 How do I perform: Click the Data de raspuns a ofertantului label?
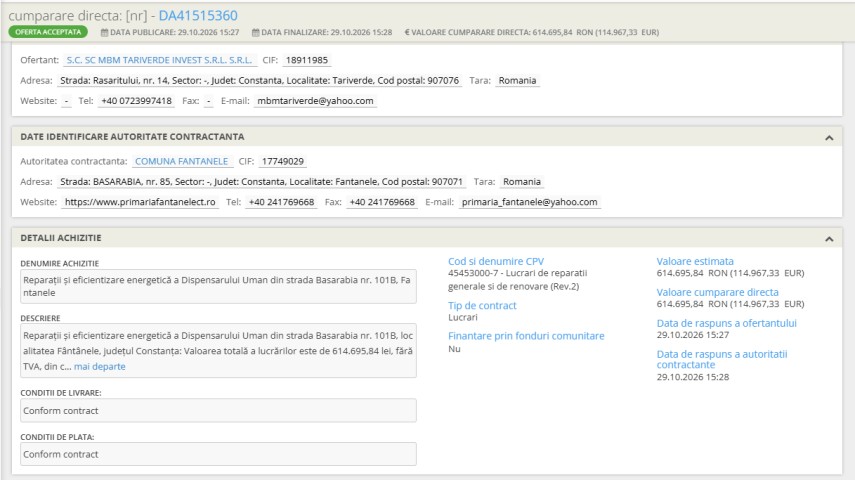point(726,323)
